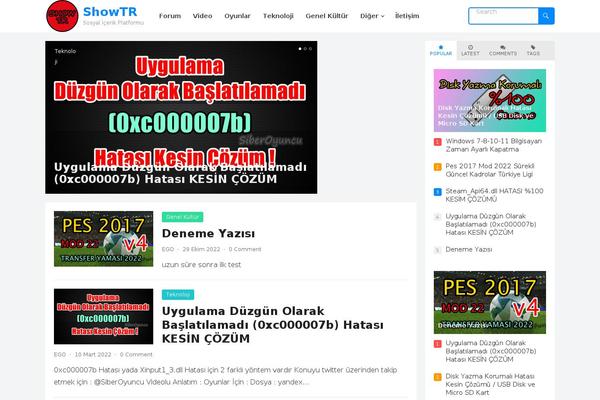The height and width of the screenshot is (400, 600).
Task: Open the Video menu item
Action: coord(202,16)
